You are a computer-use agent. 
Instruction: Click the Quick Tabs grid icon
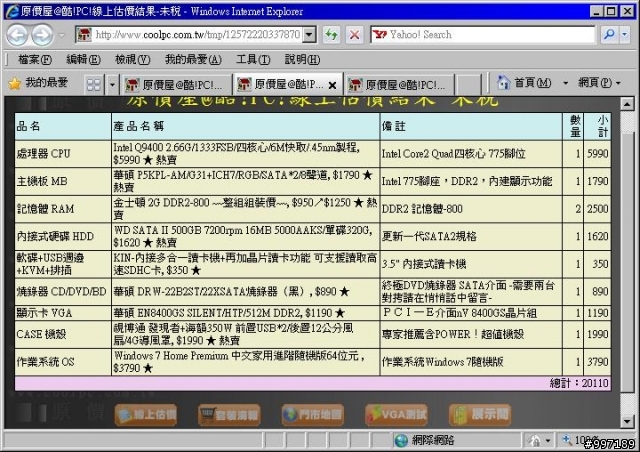point(93,85)
